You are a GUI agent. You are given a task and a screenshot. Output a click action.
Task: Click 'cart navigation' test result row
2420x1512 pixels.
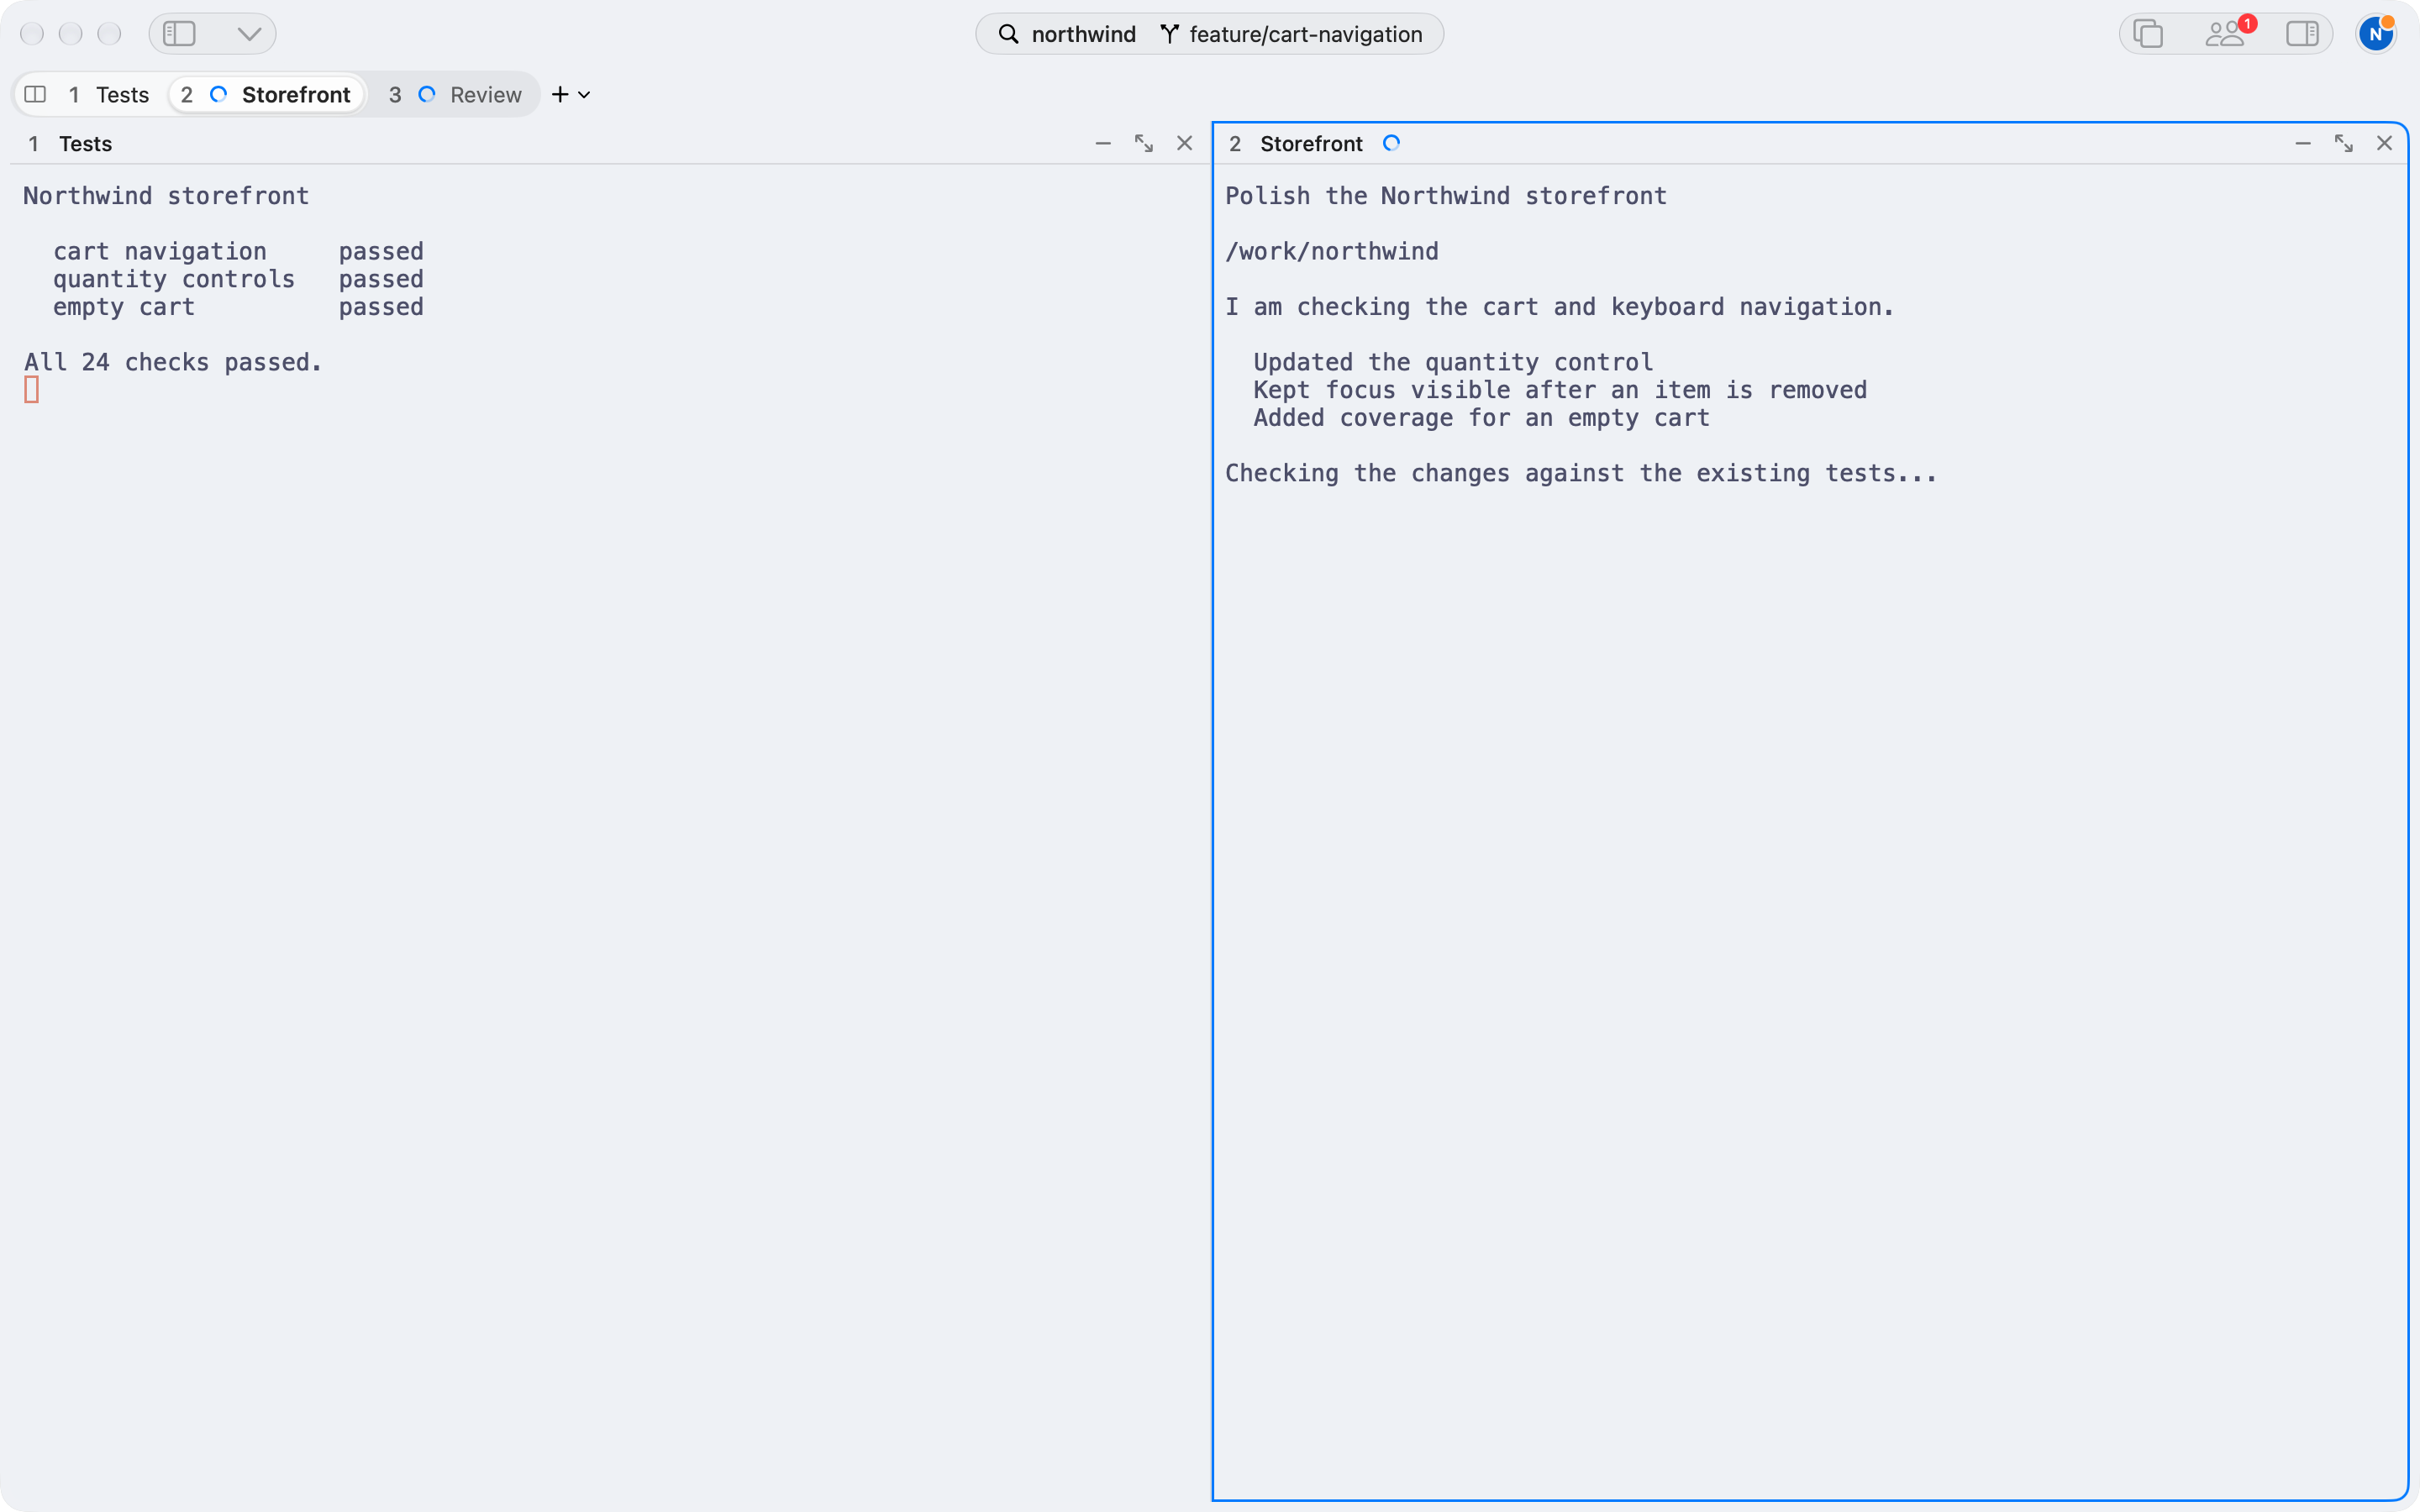238,251
